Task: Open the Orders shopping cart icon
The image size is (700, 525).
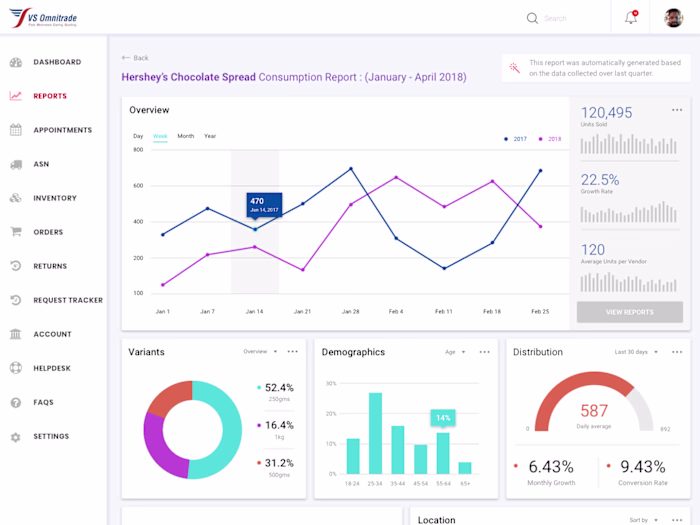Action: point(16,232)
